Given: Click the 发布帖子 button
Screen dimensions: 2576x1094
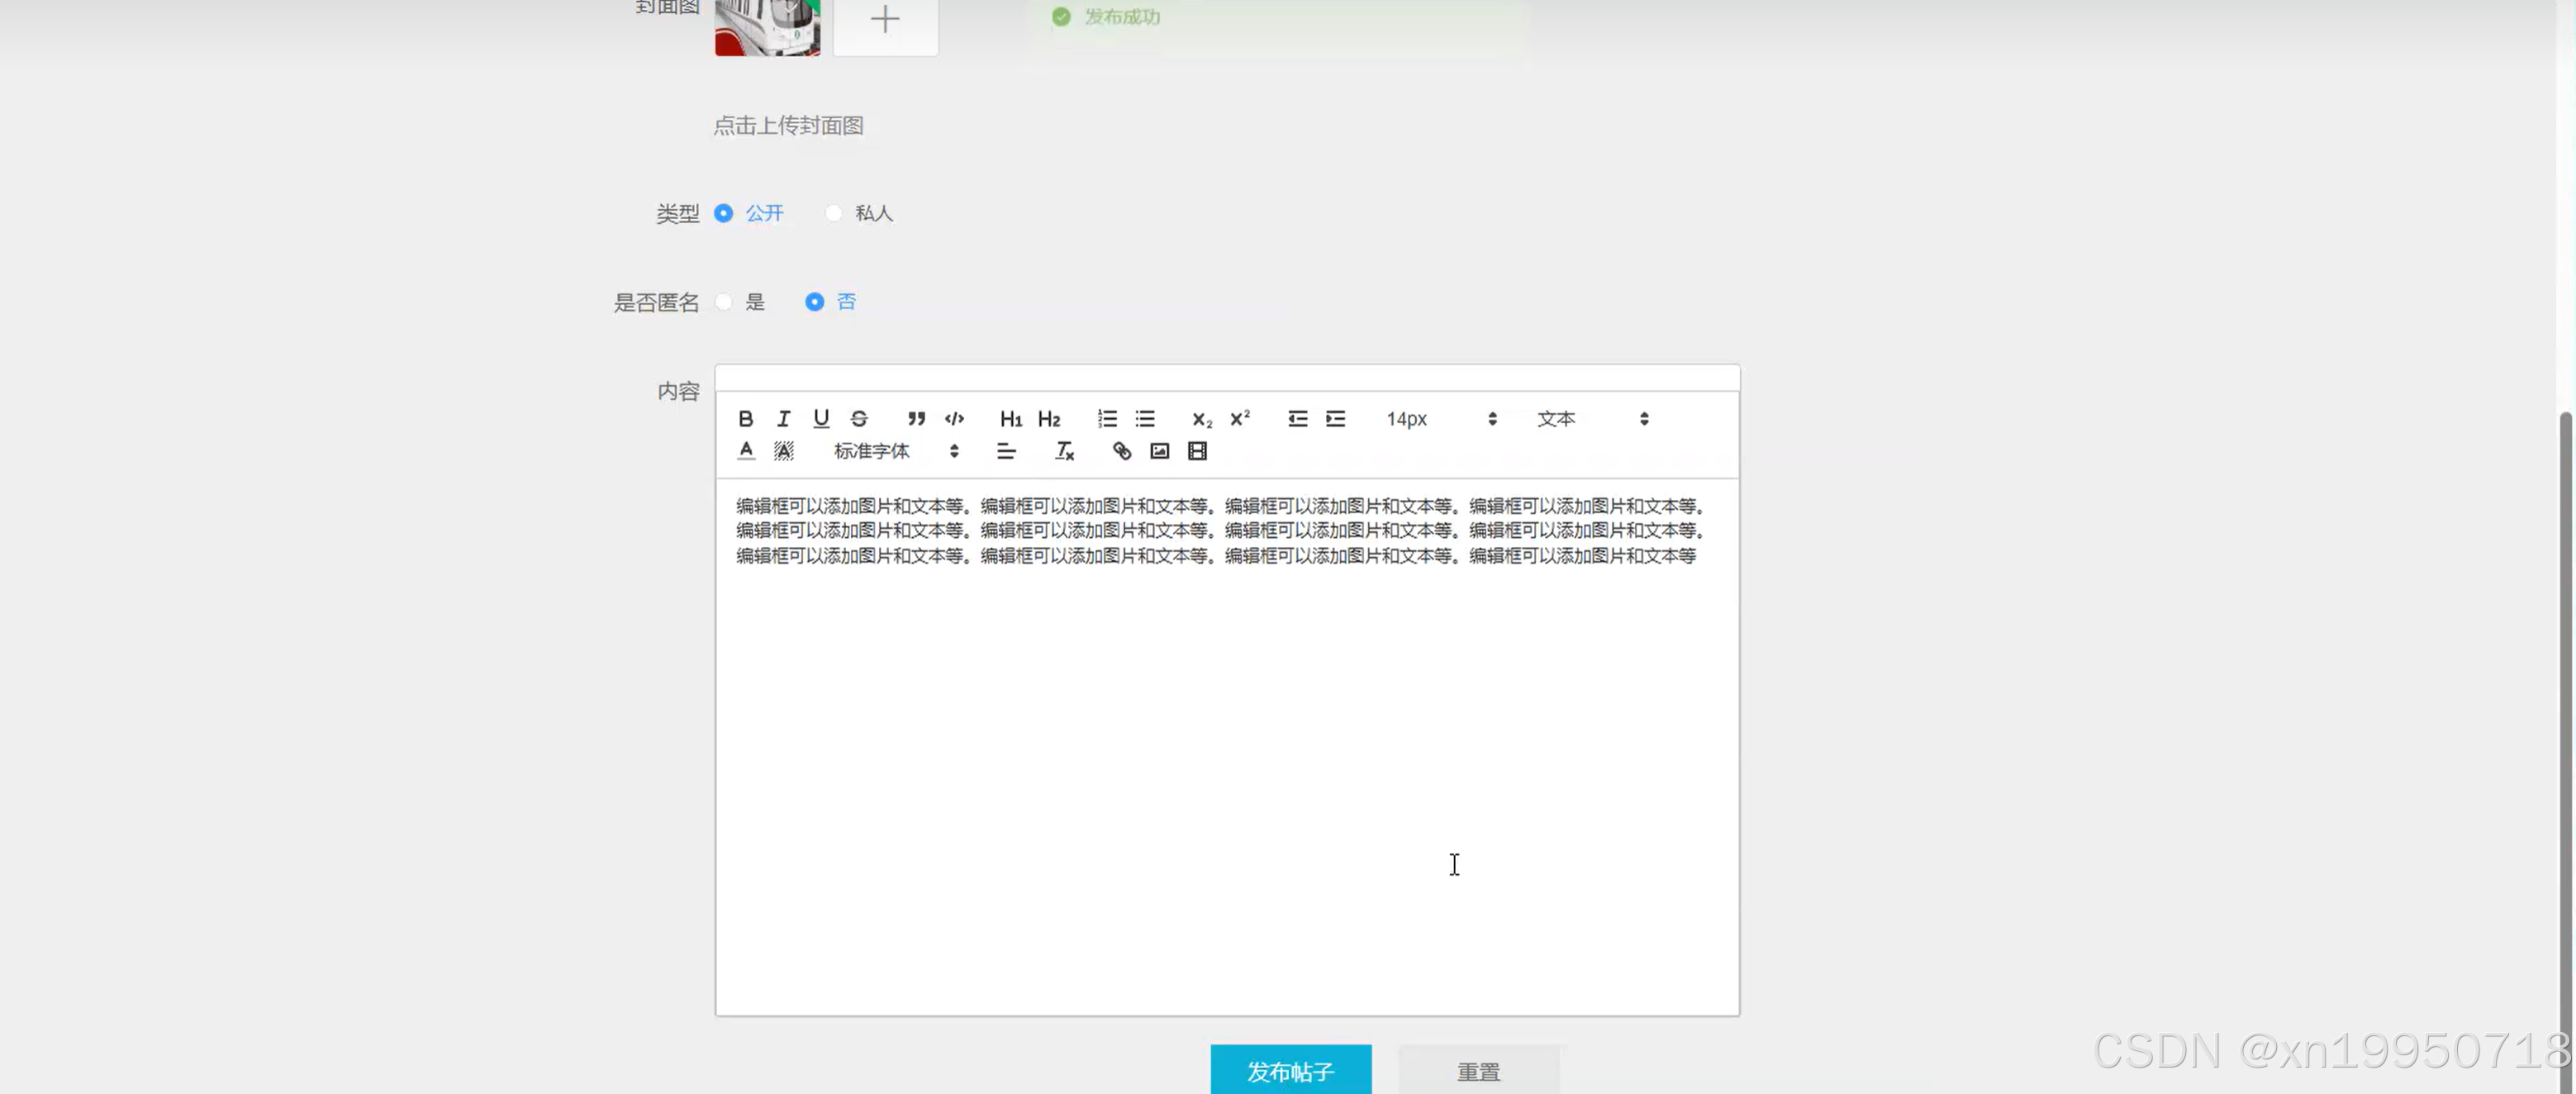Looking at the screenshot, I should tap(1290, 1070).
